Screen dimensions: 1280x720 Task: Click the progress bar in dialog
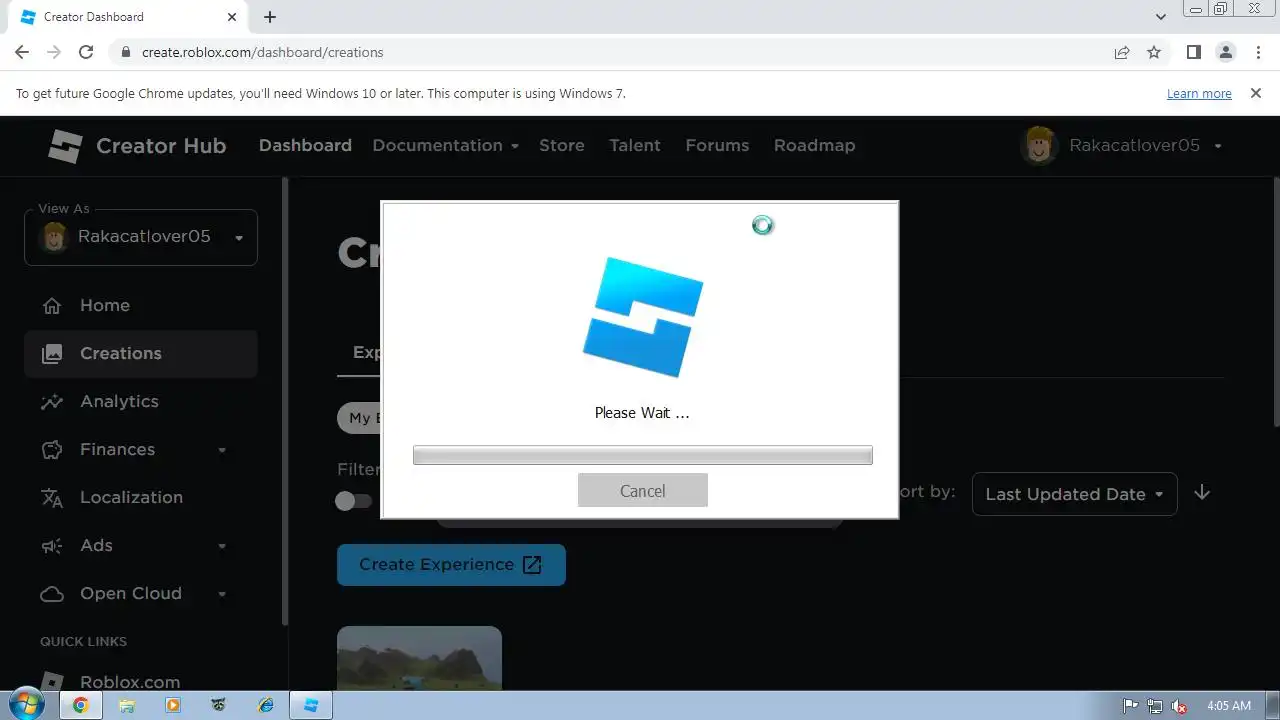[642, 455]
